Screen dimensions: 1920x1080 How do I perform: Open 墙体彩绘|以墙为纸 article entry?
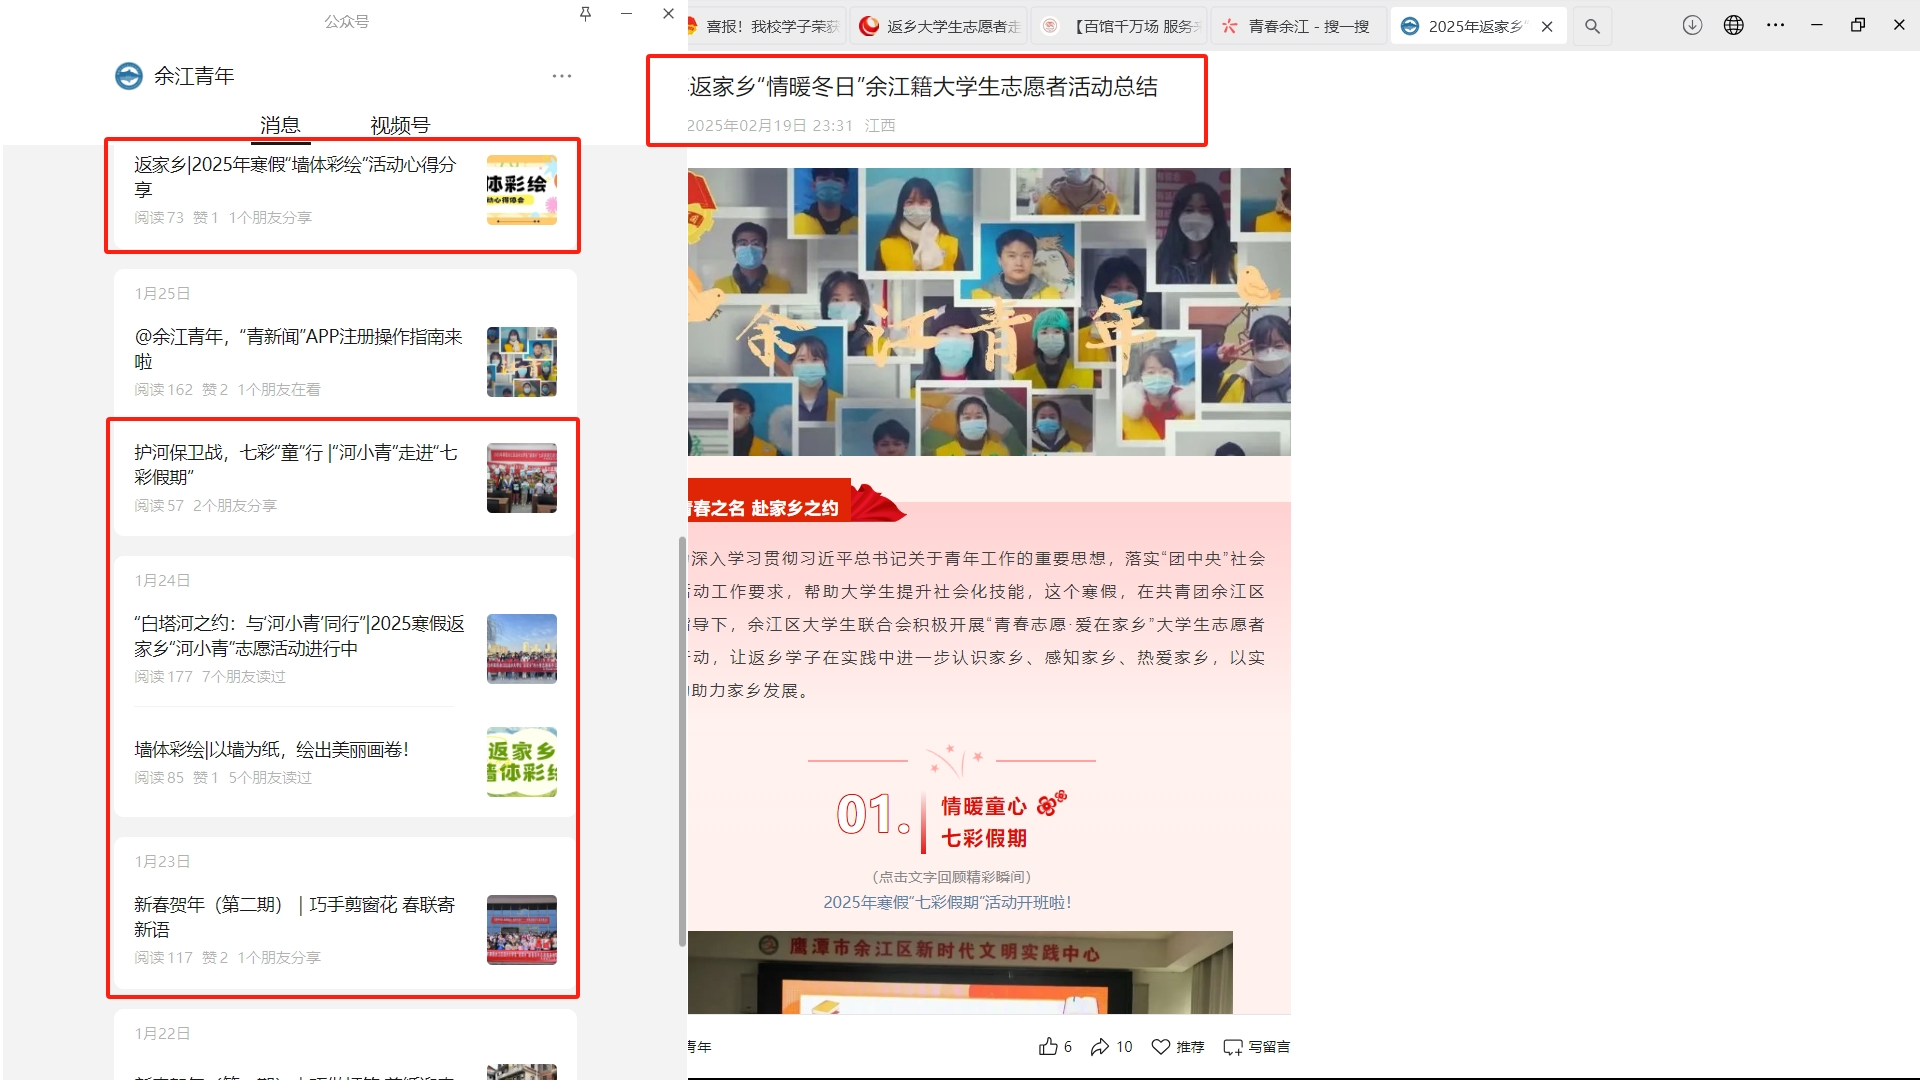click(272, 750)
